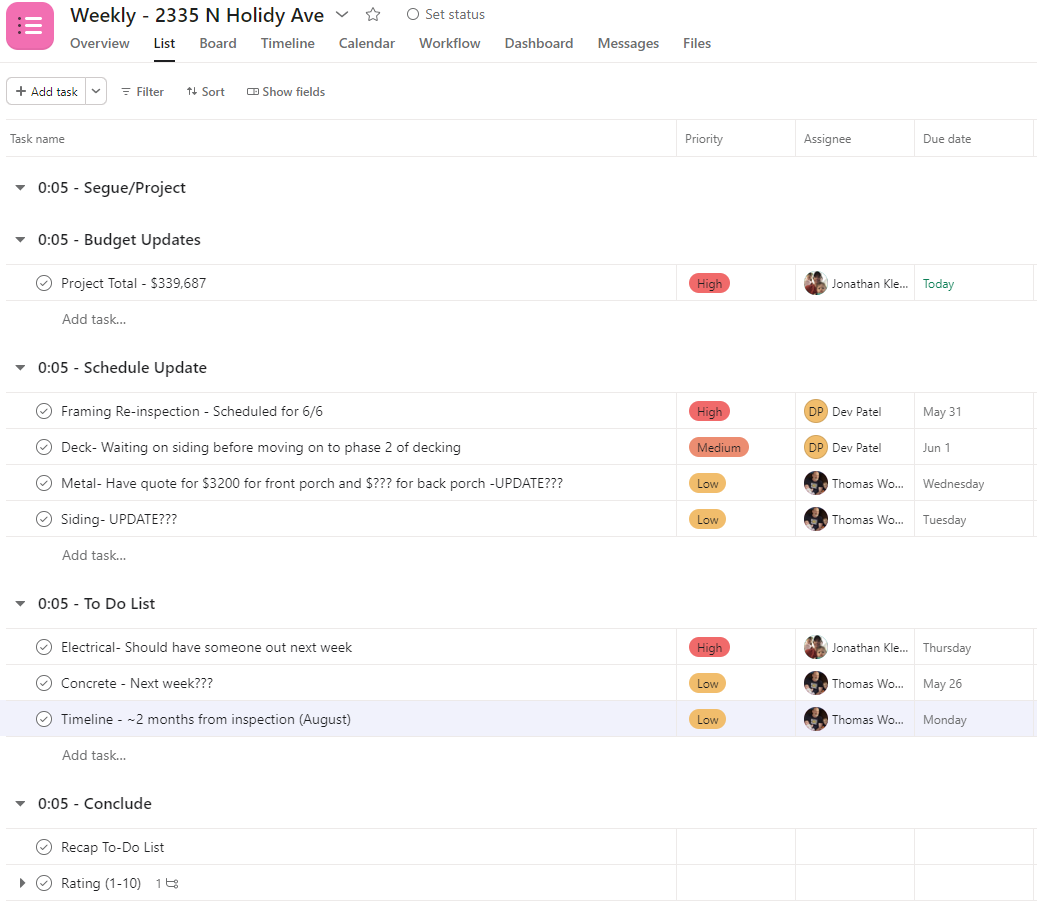Click Add task... under To Do List

(x=94, y=755)
